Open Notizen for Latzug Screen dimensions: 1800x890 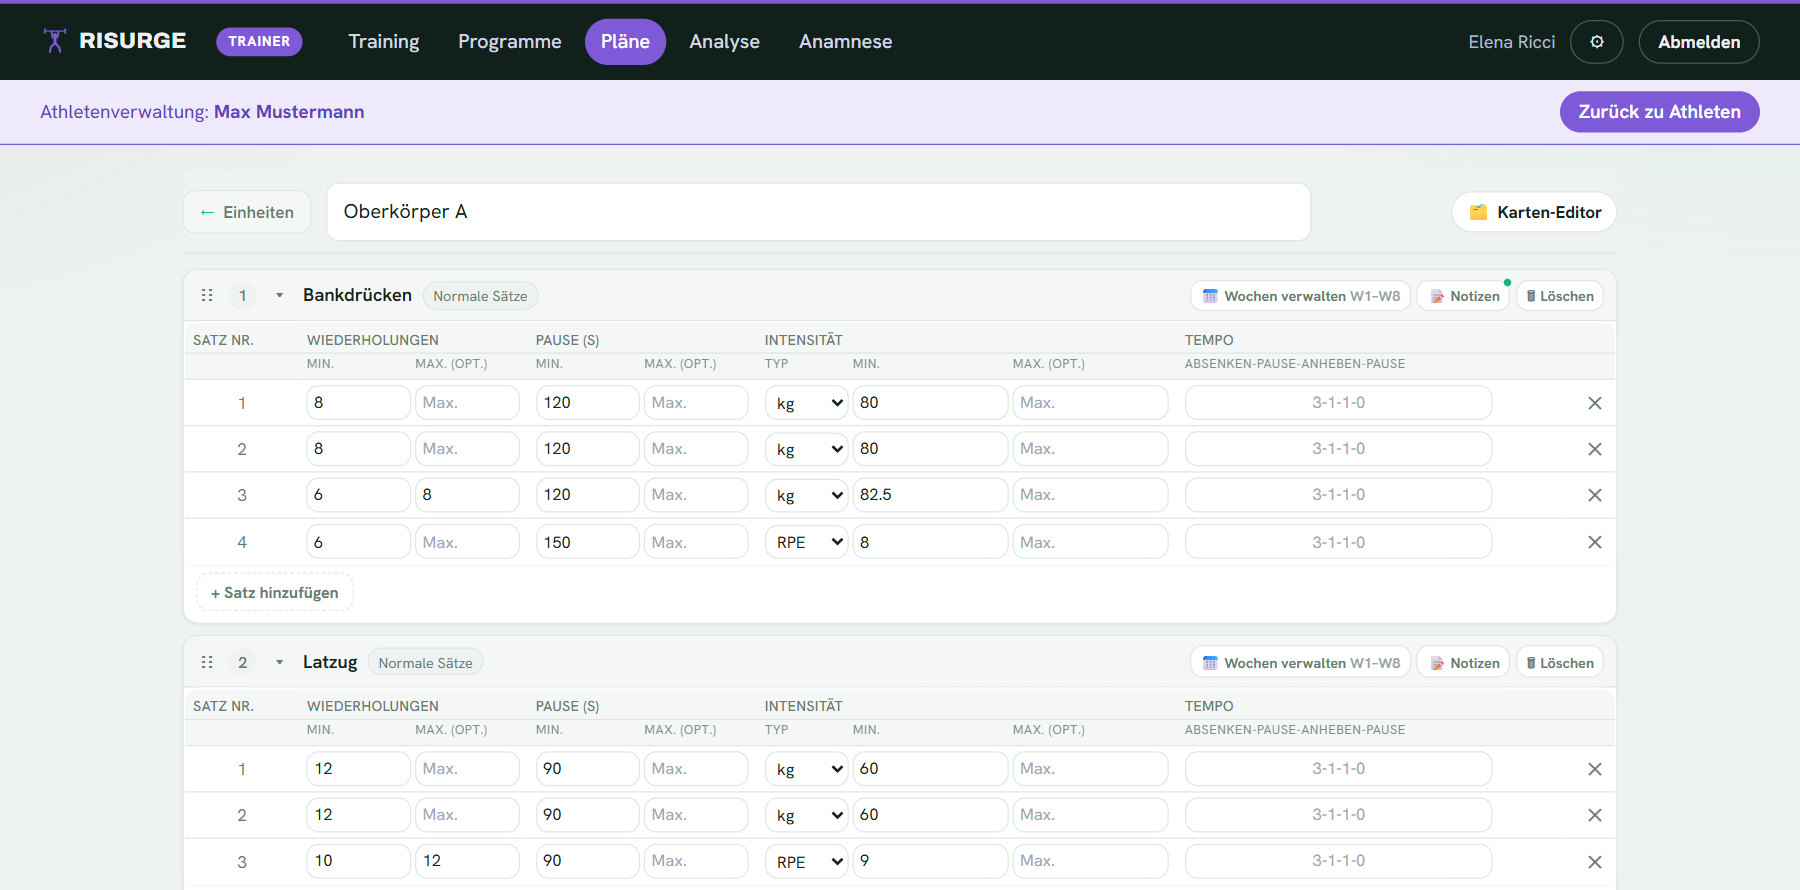tap(1464, 663)
